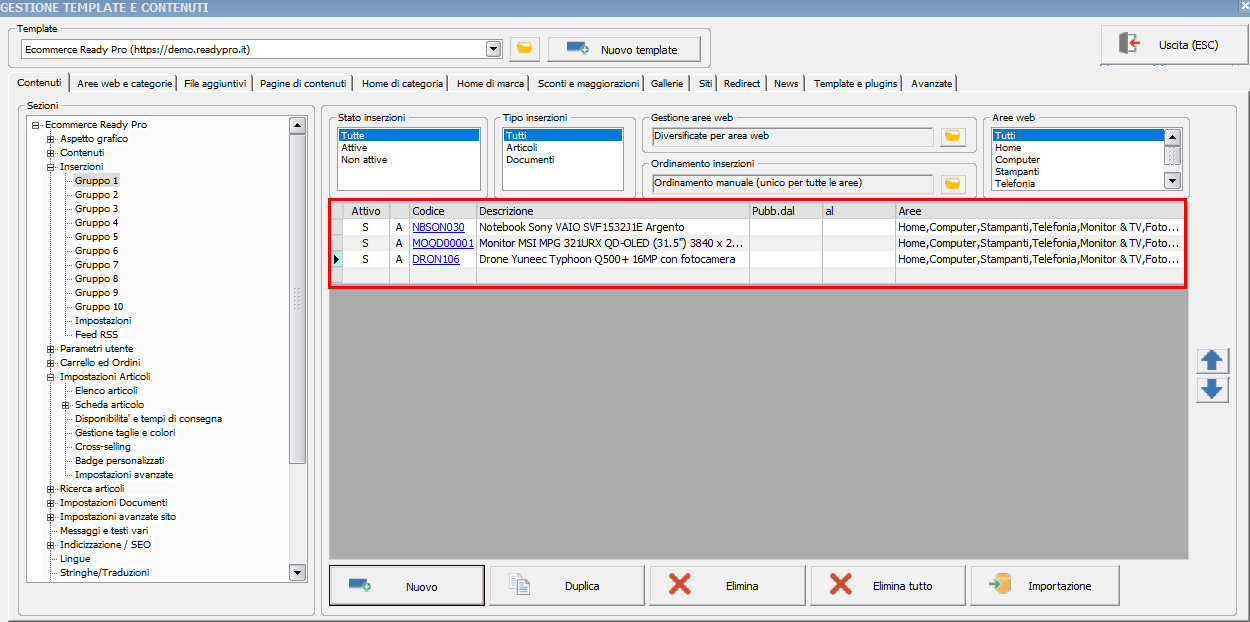1250x622 pixels.
Task: Select Gruppo 2 in tree
Action: point(96,195)
